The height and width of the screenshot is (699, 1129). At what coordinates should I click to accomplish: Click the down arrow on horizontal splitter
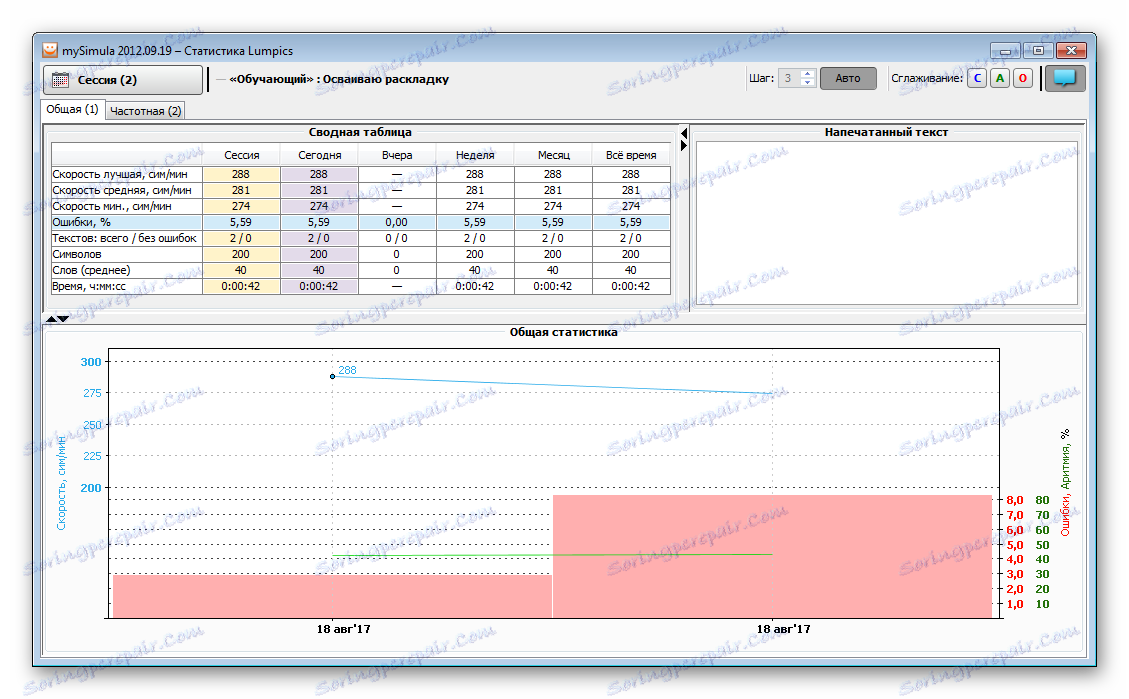click(63, 318)
